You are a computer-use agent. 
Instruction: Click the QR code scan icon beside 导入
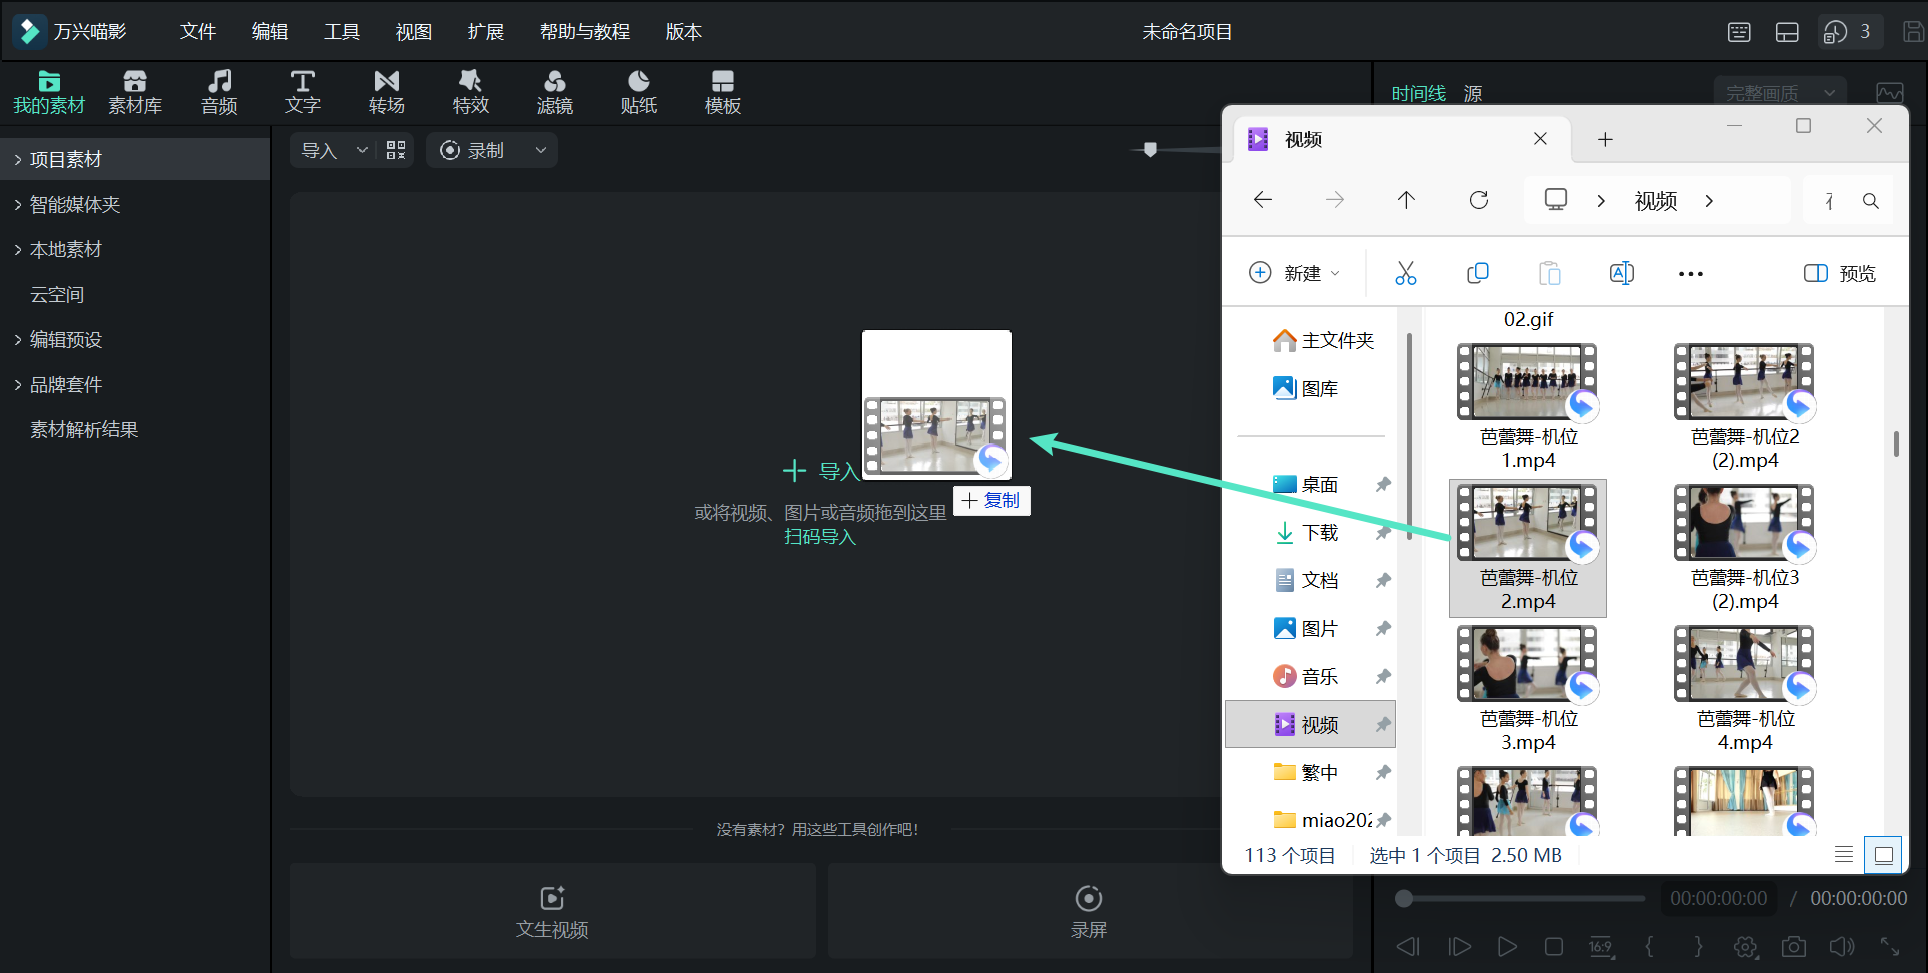point(396,150)
